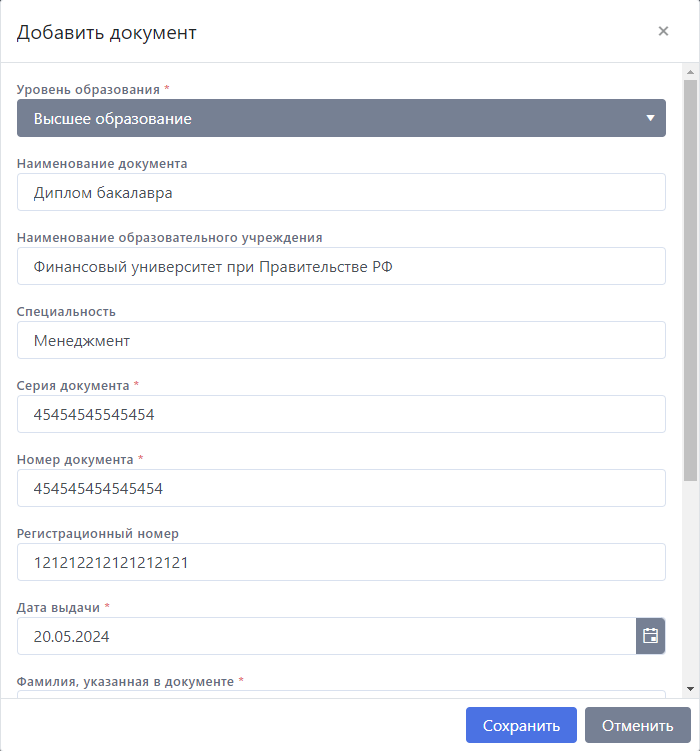Close the Добавить документ dialog
Screen dimensions: 700x751
tap(663, 31)
